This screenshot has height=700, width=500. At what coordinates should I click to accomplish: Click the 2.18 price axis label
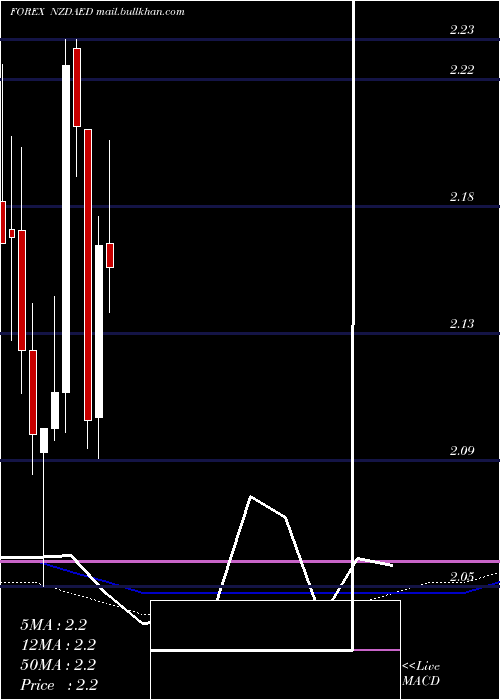[x=462, y=197]
